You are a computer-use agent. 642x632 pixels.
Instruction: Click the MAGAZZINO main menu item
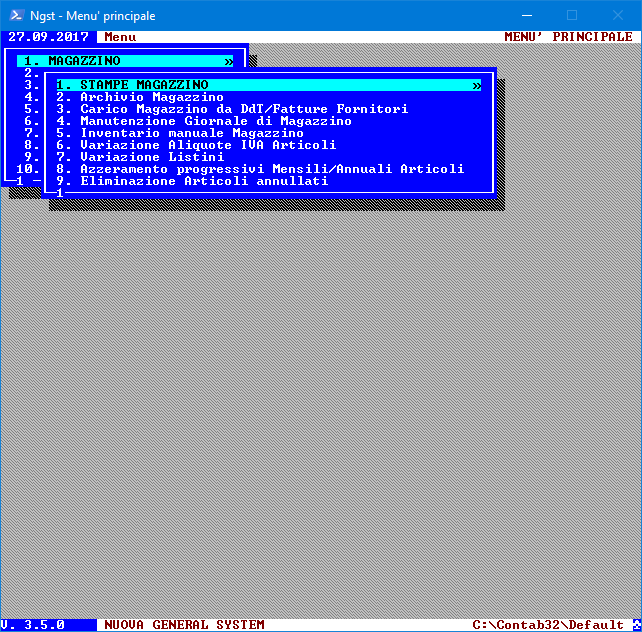point(84,61)
